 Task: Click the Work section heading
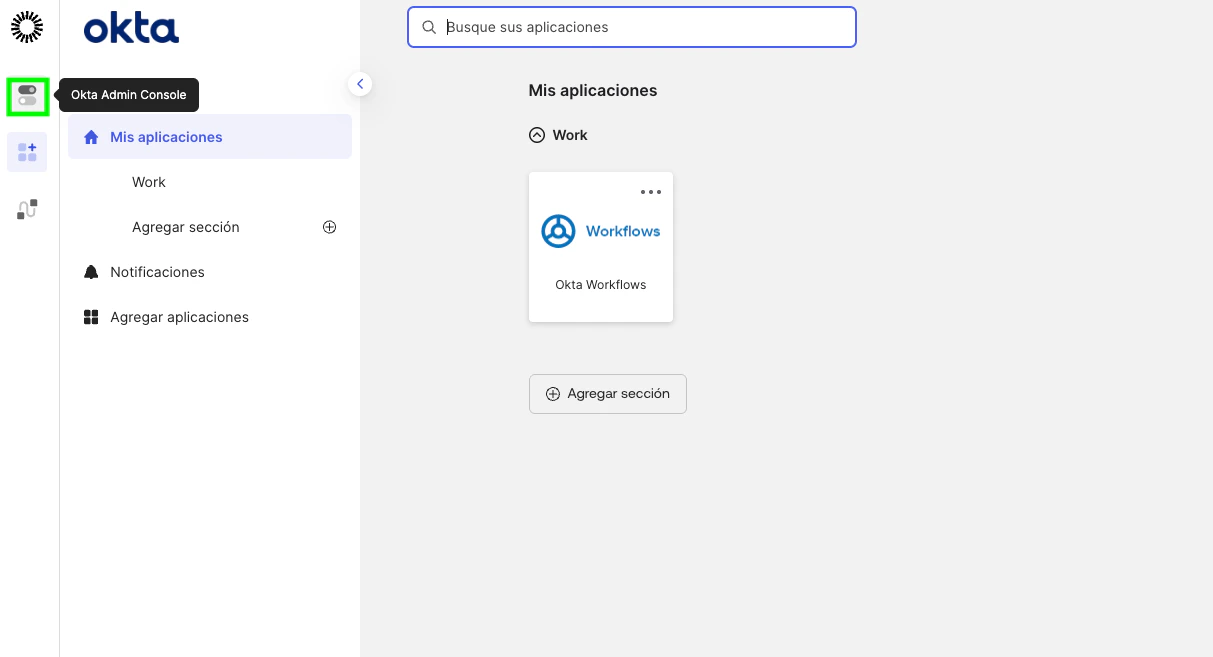point(570,135)
